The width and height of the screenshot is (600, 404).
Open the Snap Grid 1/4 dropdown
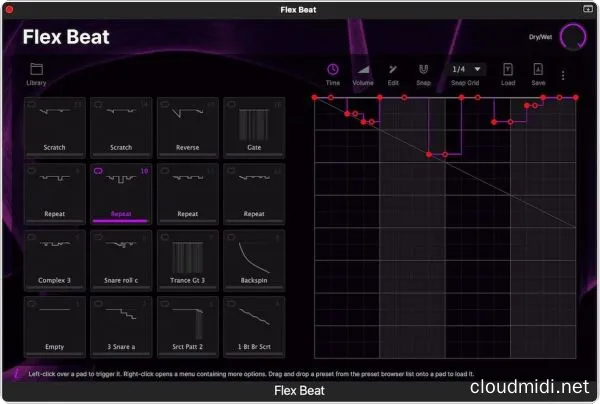tap(466, 69)
